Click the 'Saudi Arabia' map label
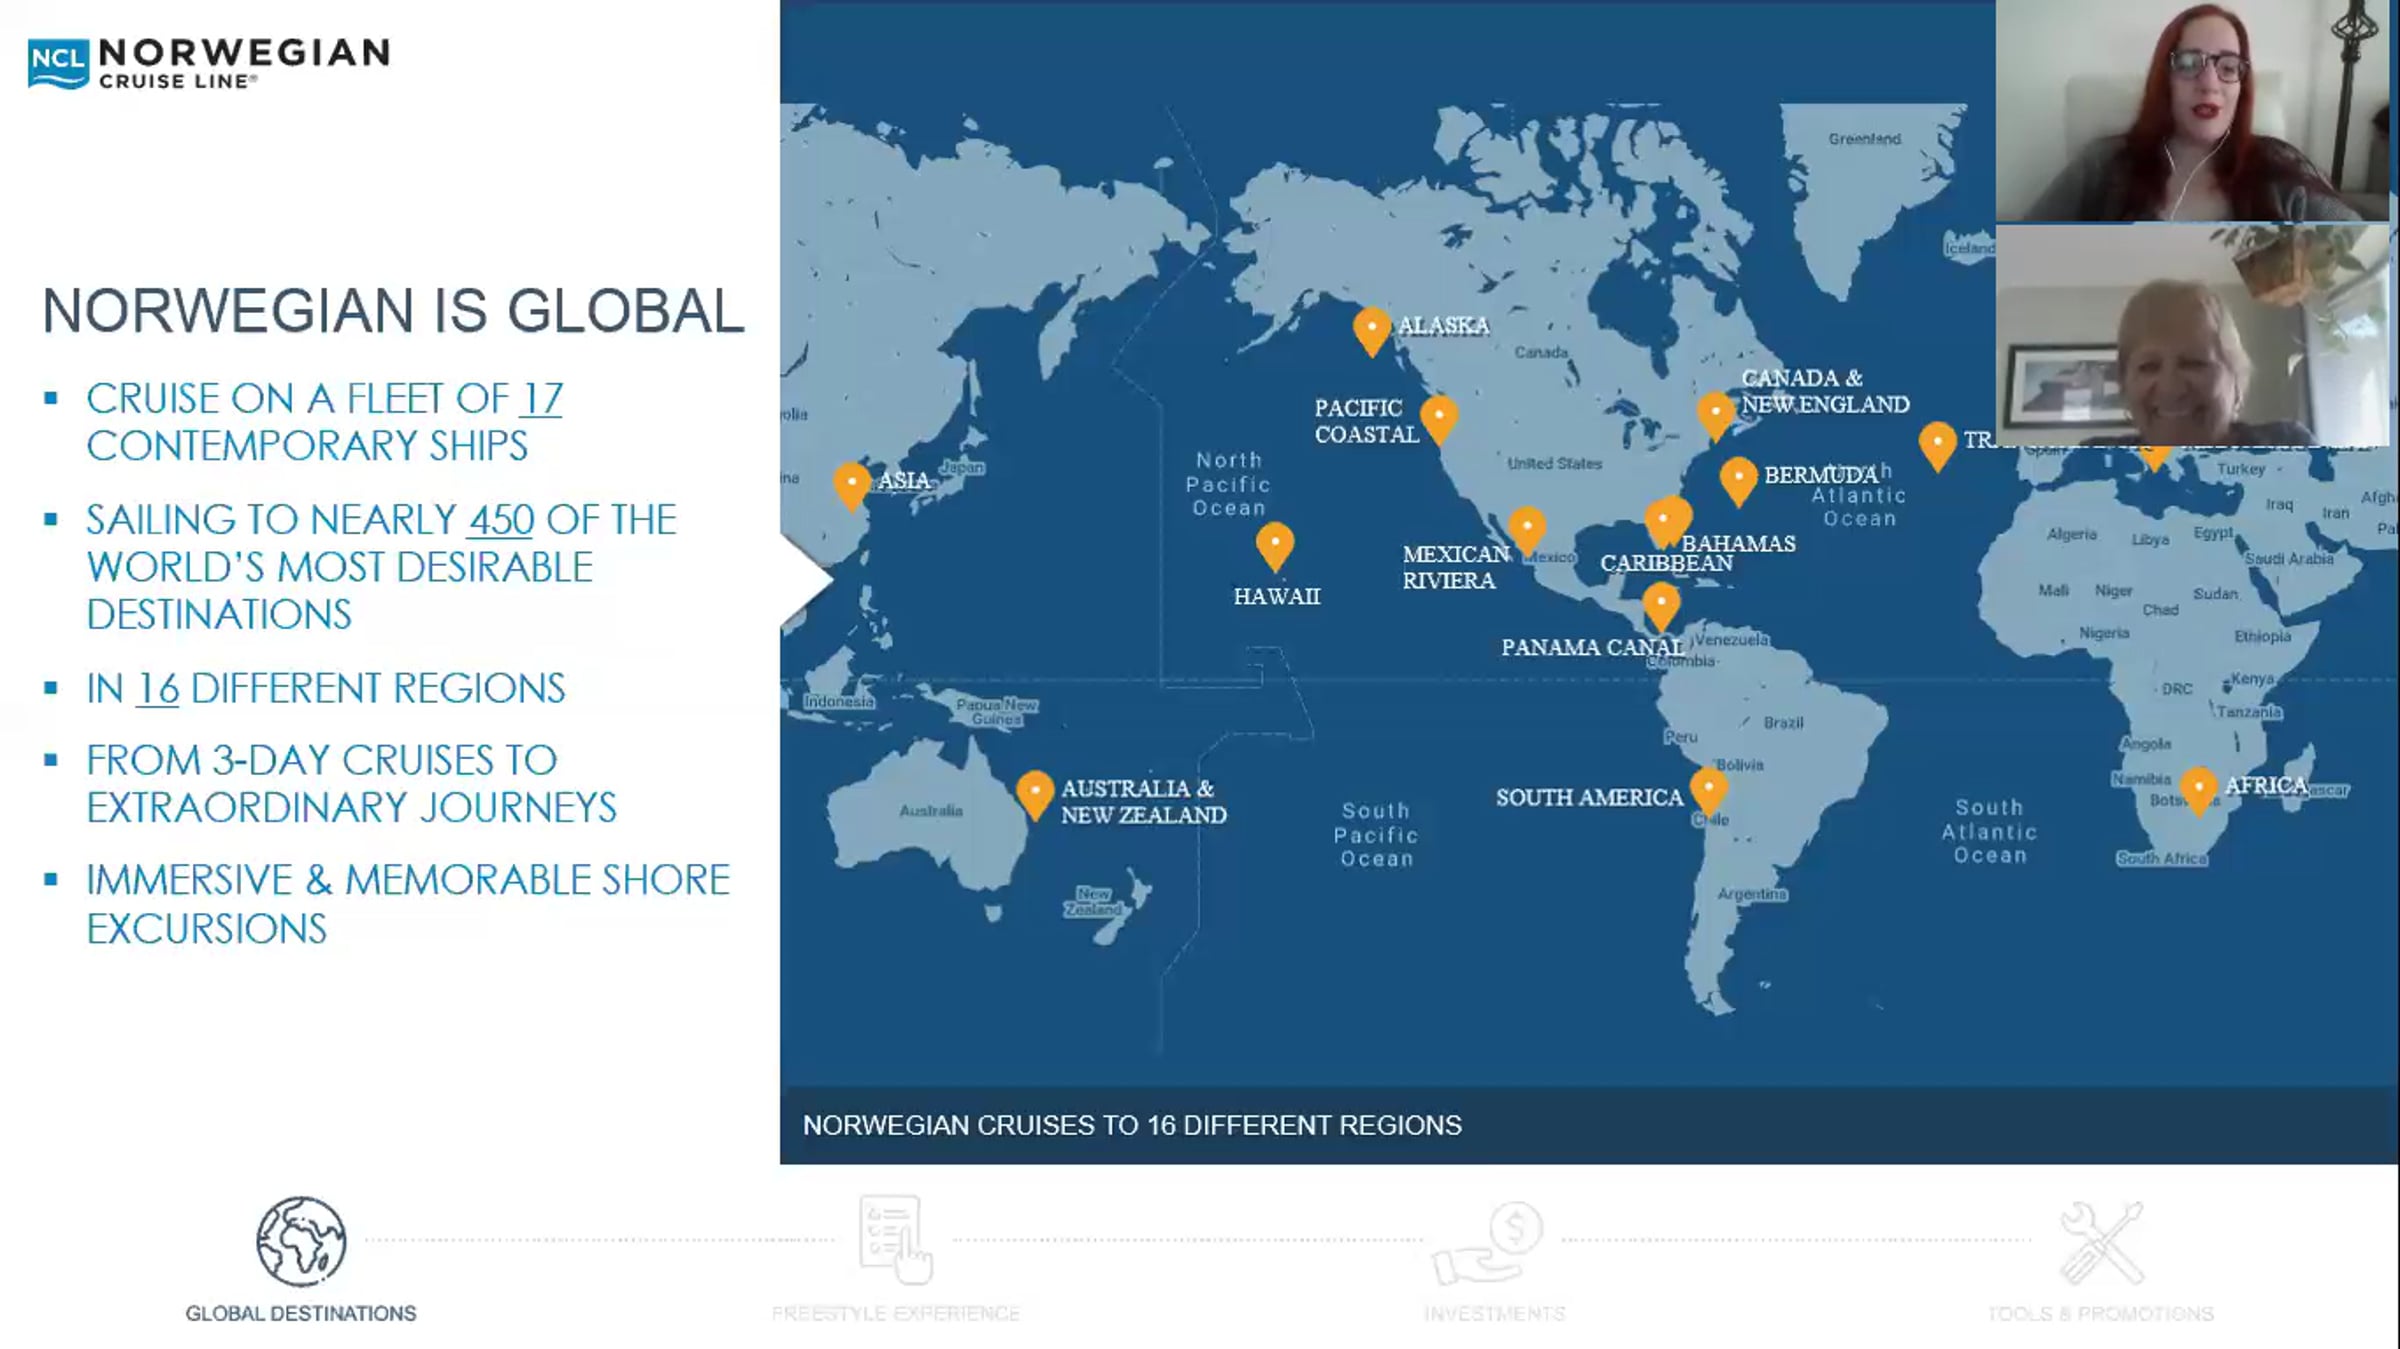Screen dimensions: 2400x1349 point(2289,559)
